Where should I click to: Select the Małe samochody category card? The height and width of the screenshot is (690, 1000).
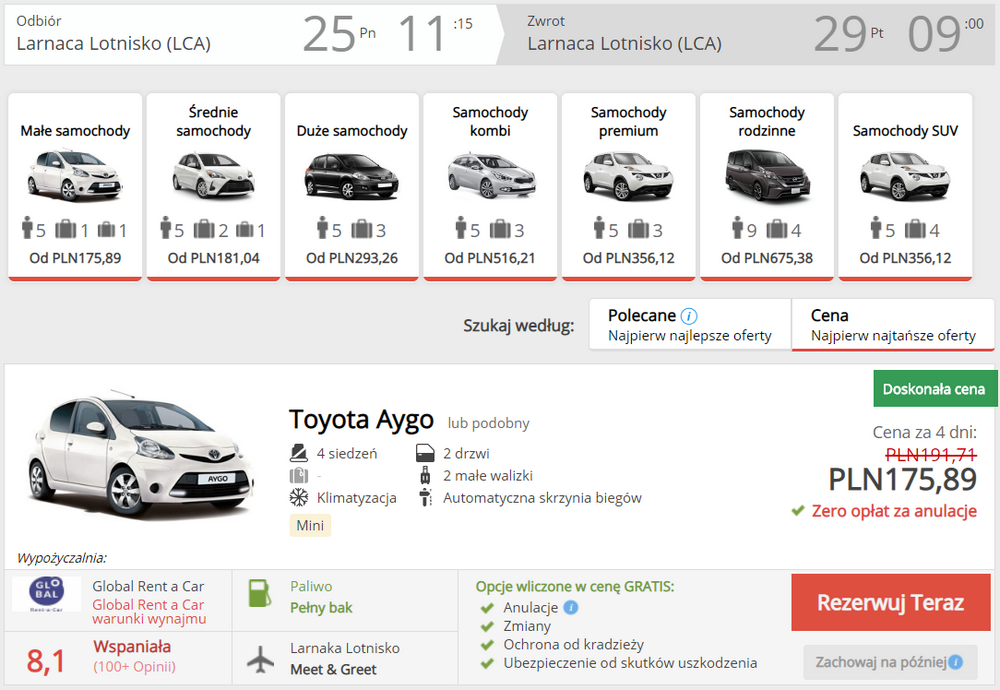[75, 187]
